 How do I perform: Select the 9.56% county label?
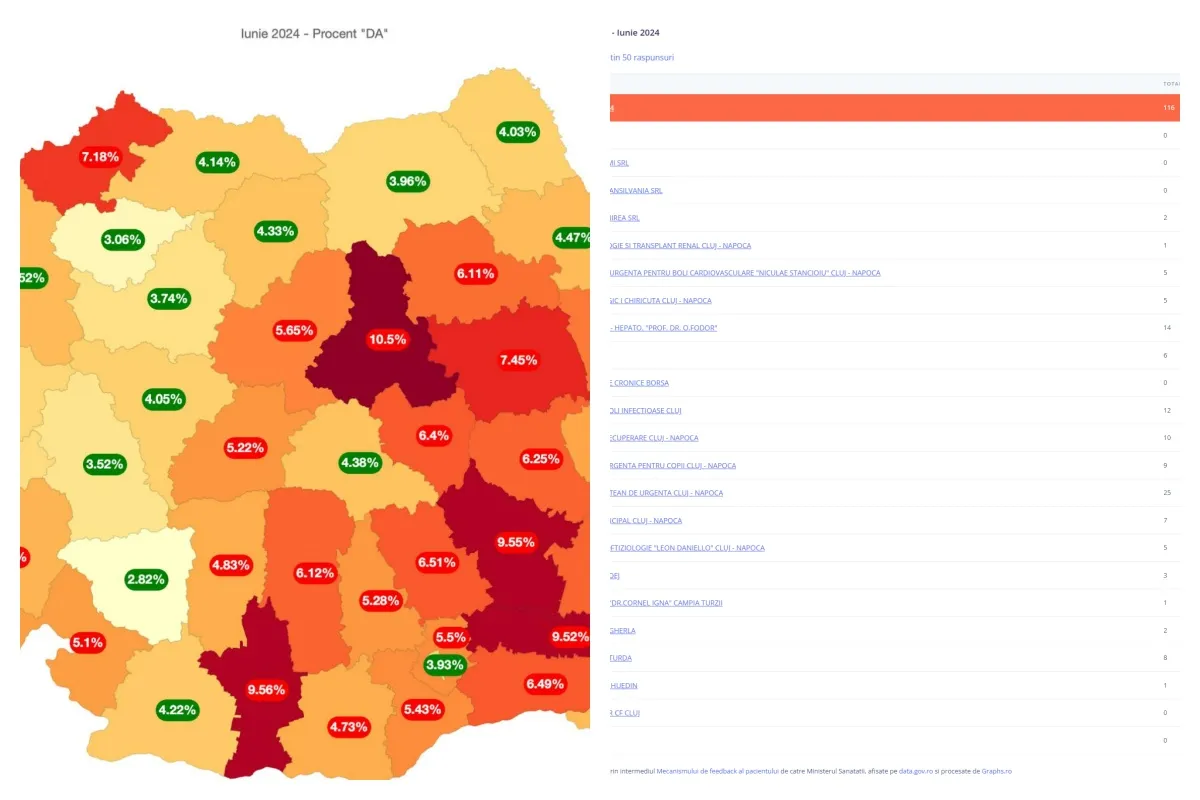(266, 689)
